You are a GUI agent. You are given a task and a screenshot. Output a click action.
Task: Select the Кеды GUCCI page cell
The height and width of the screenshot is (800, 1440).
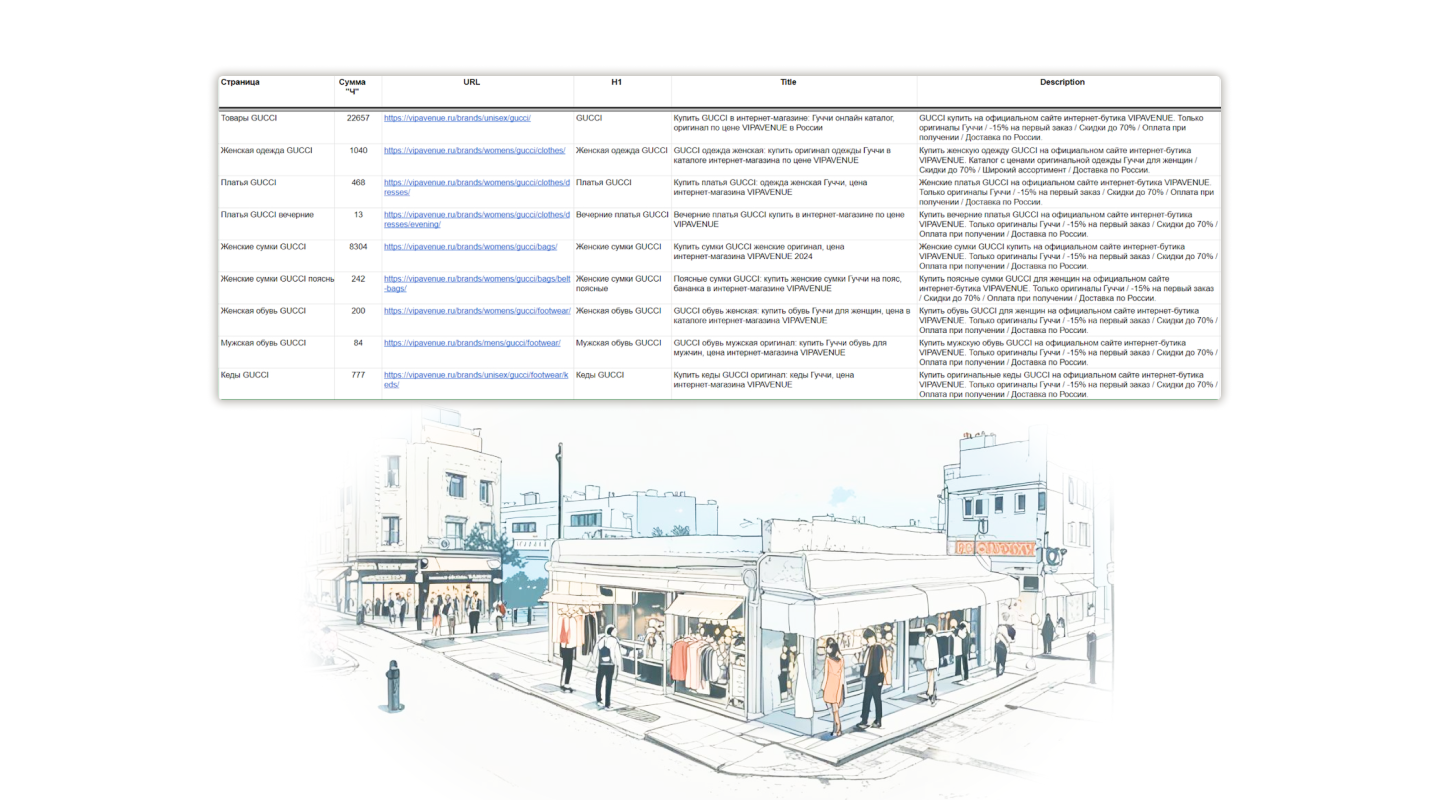point(245,374)
